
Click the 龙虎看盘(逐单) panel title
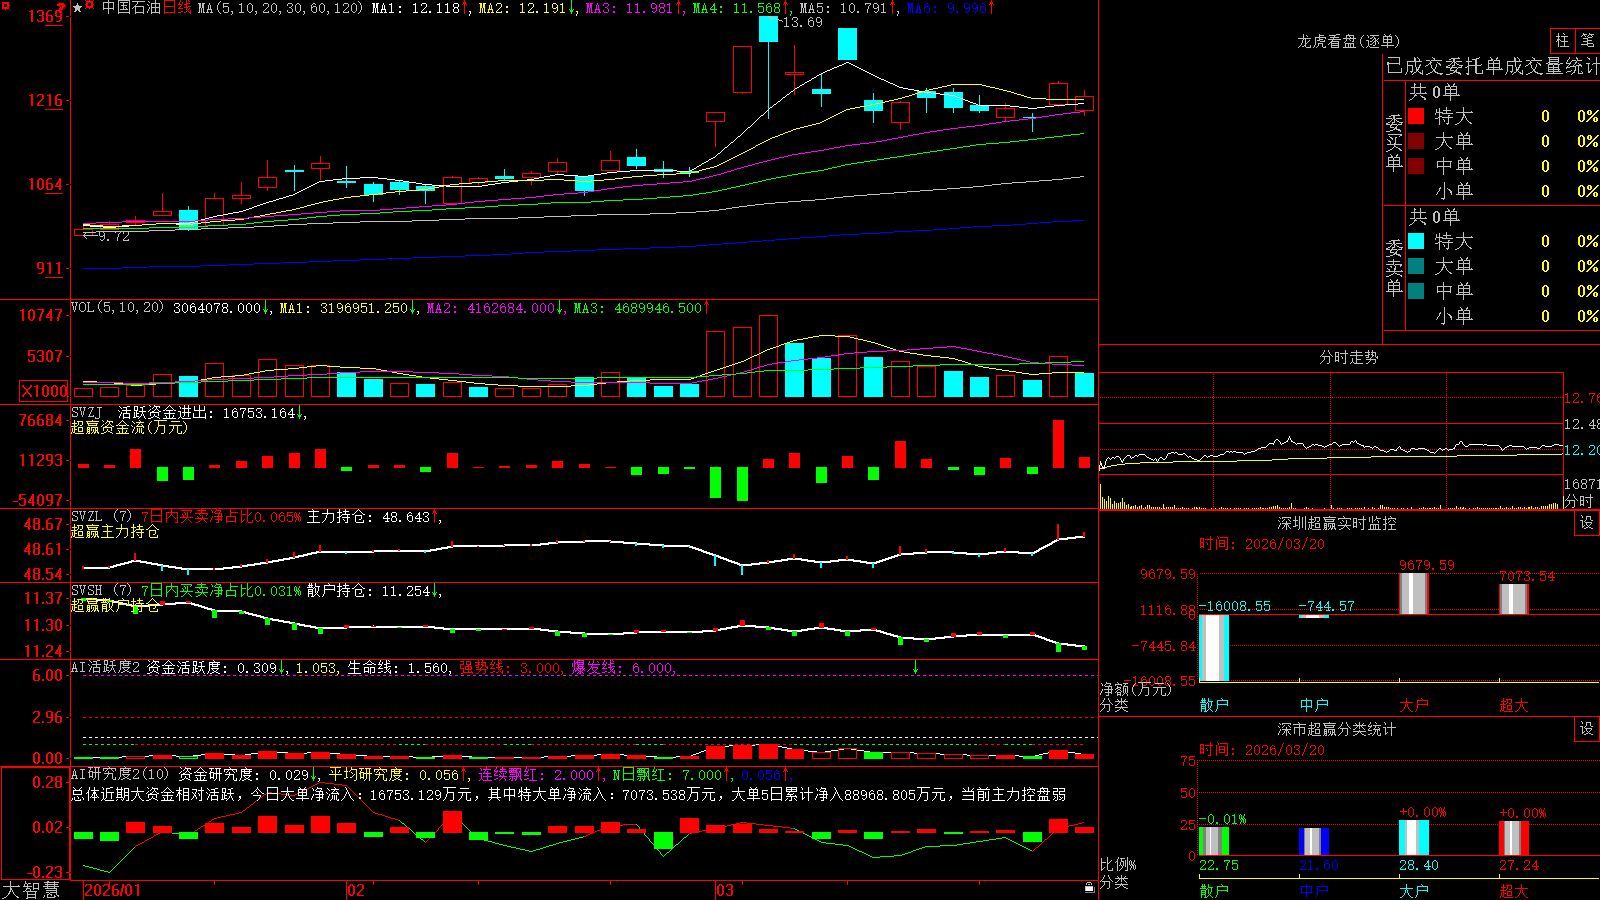tap(1348, 41)
